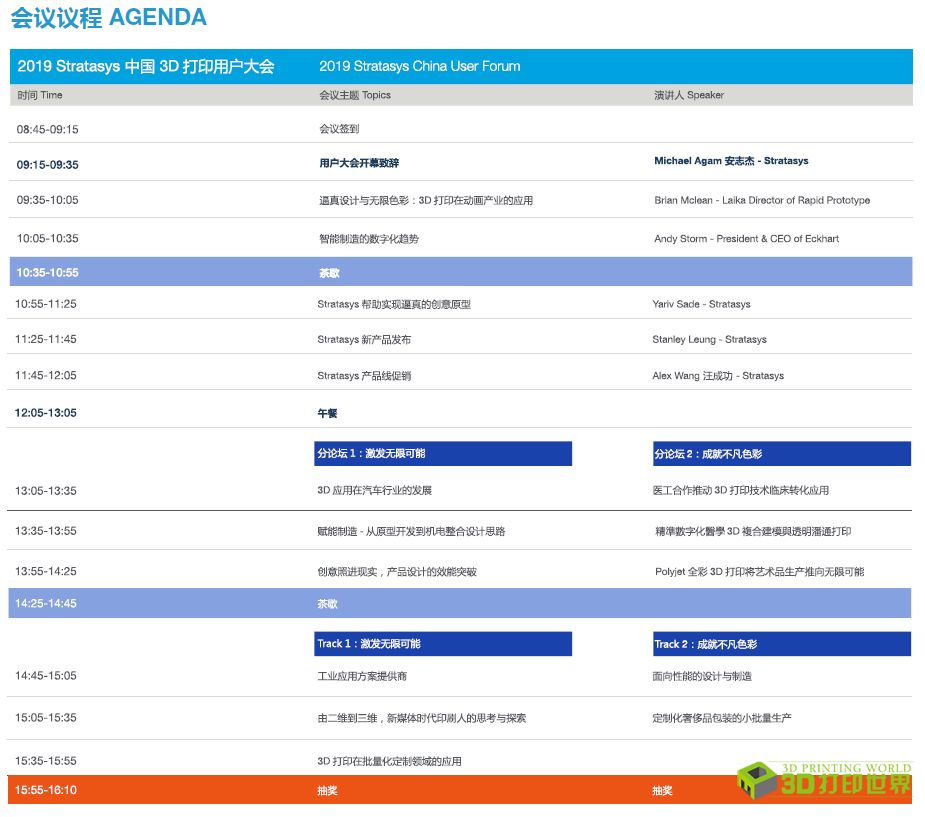Click the Stratasys 新产品发布 topic
Image resolution: width=925 pixels, height=817 pixels.
tap(364, 339)
